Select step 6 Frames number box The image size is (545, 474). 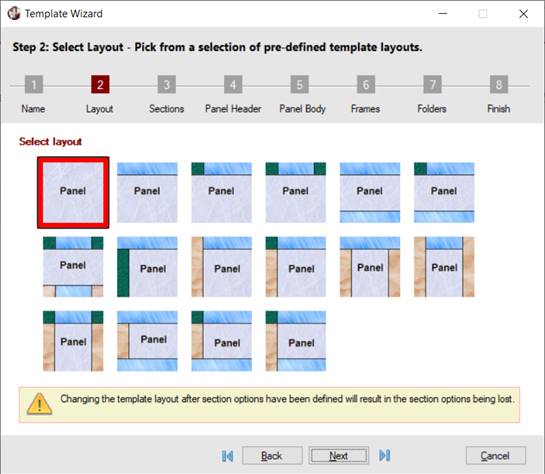(x=366, y=84)
